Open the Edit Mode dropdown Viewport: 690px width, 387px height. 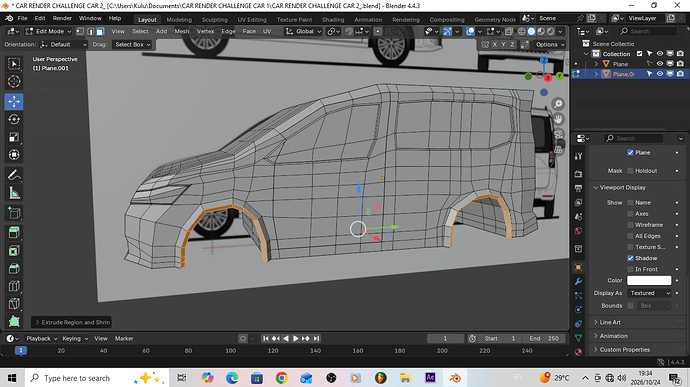(x=48, y=31)
